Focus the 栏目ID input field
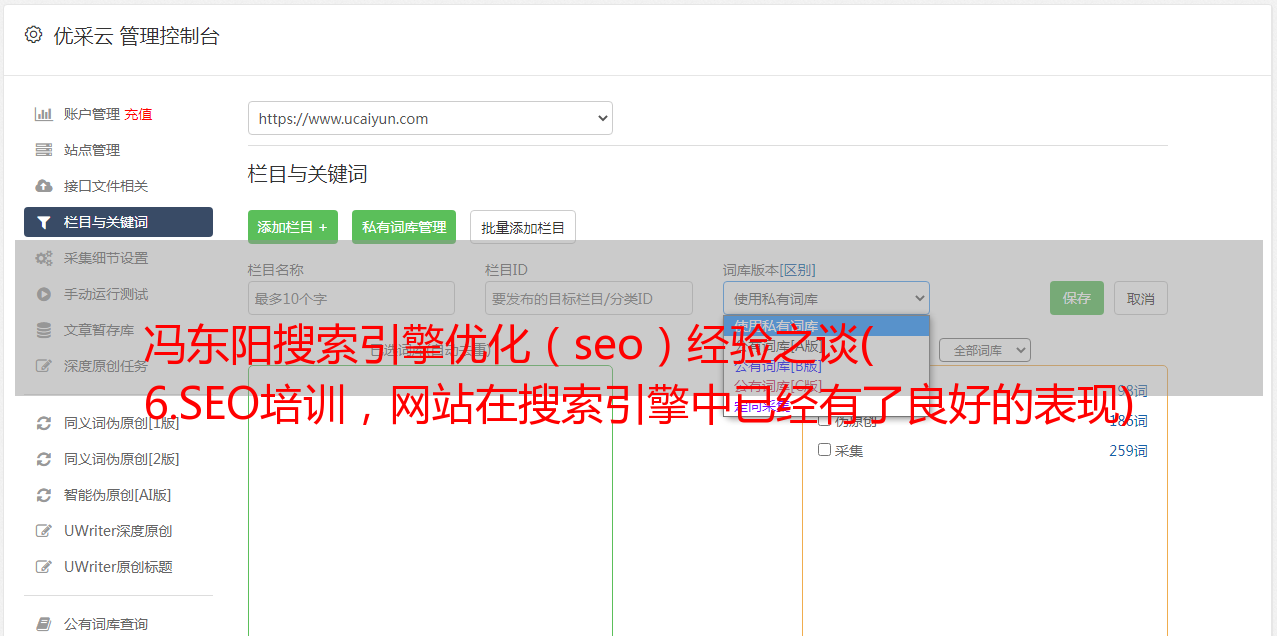Image resolution: width=1277 pixels, height=636 pixels. [589, 298]
